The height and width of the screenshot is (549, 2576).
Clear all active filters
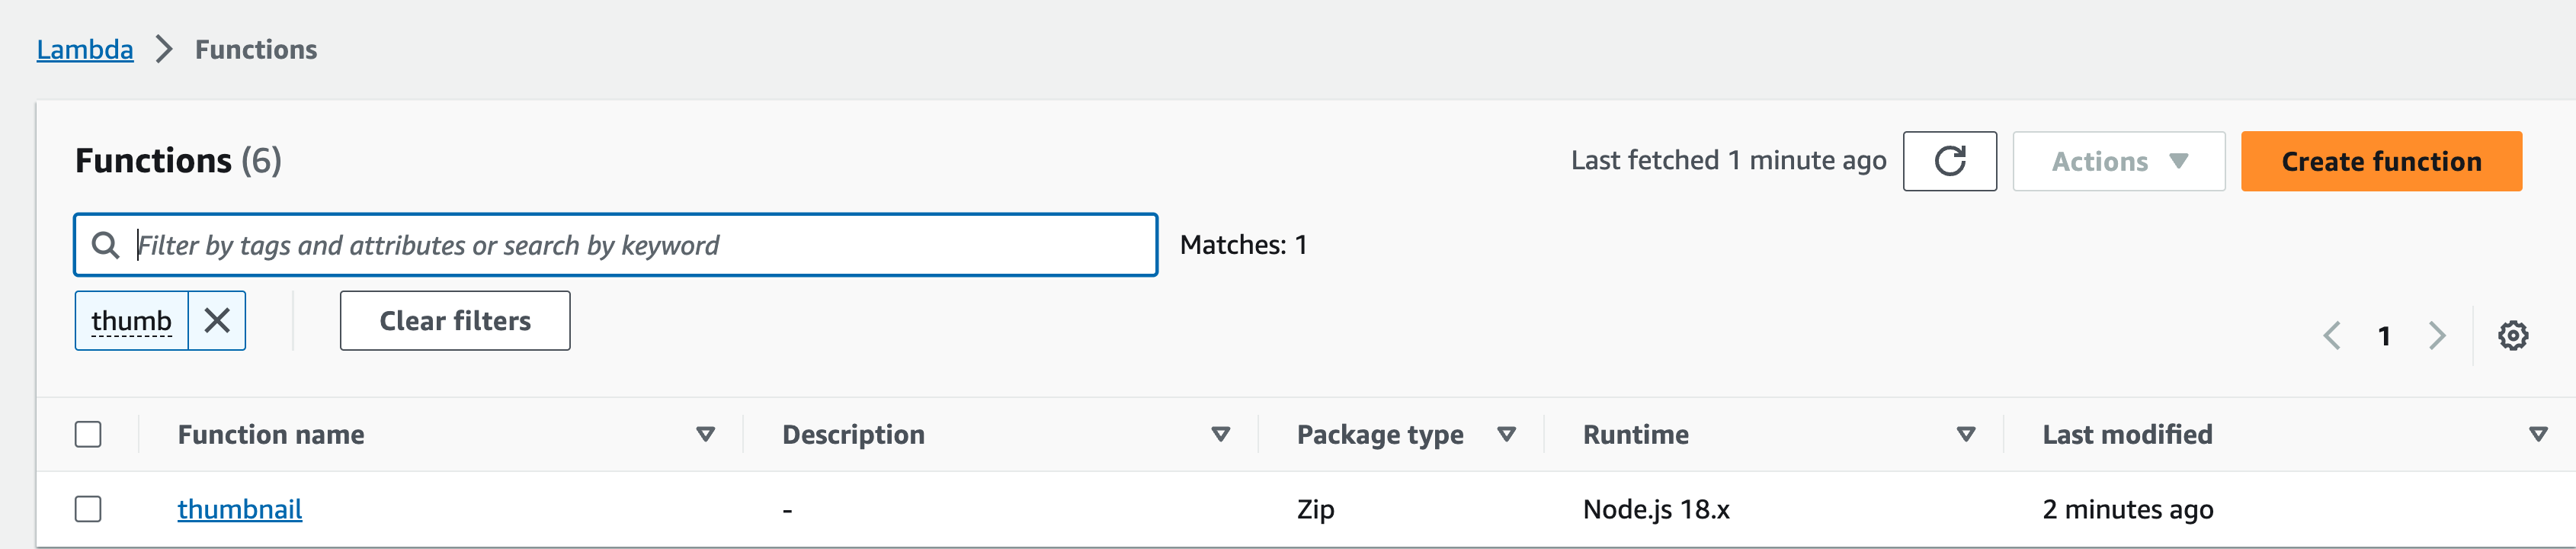[x=455, y=320]
